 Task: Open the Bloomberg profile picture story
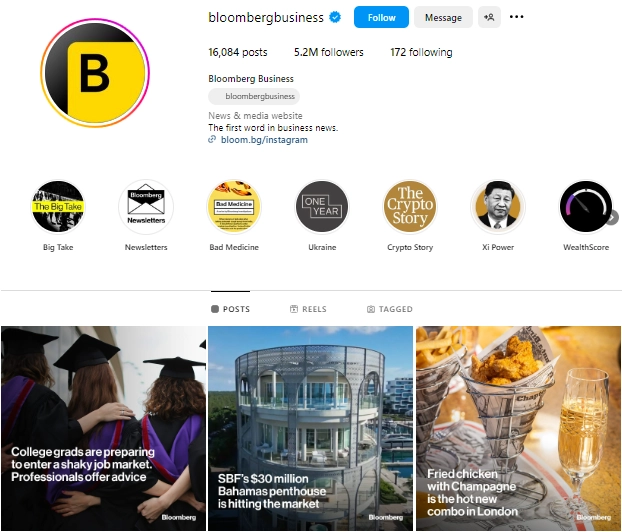(95, 73)
